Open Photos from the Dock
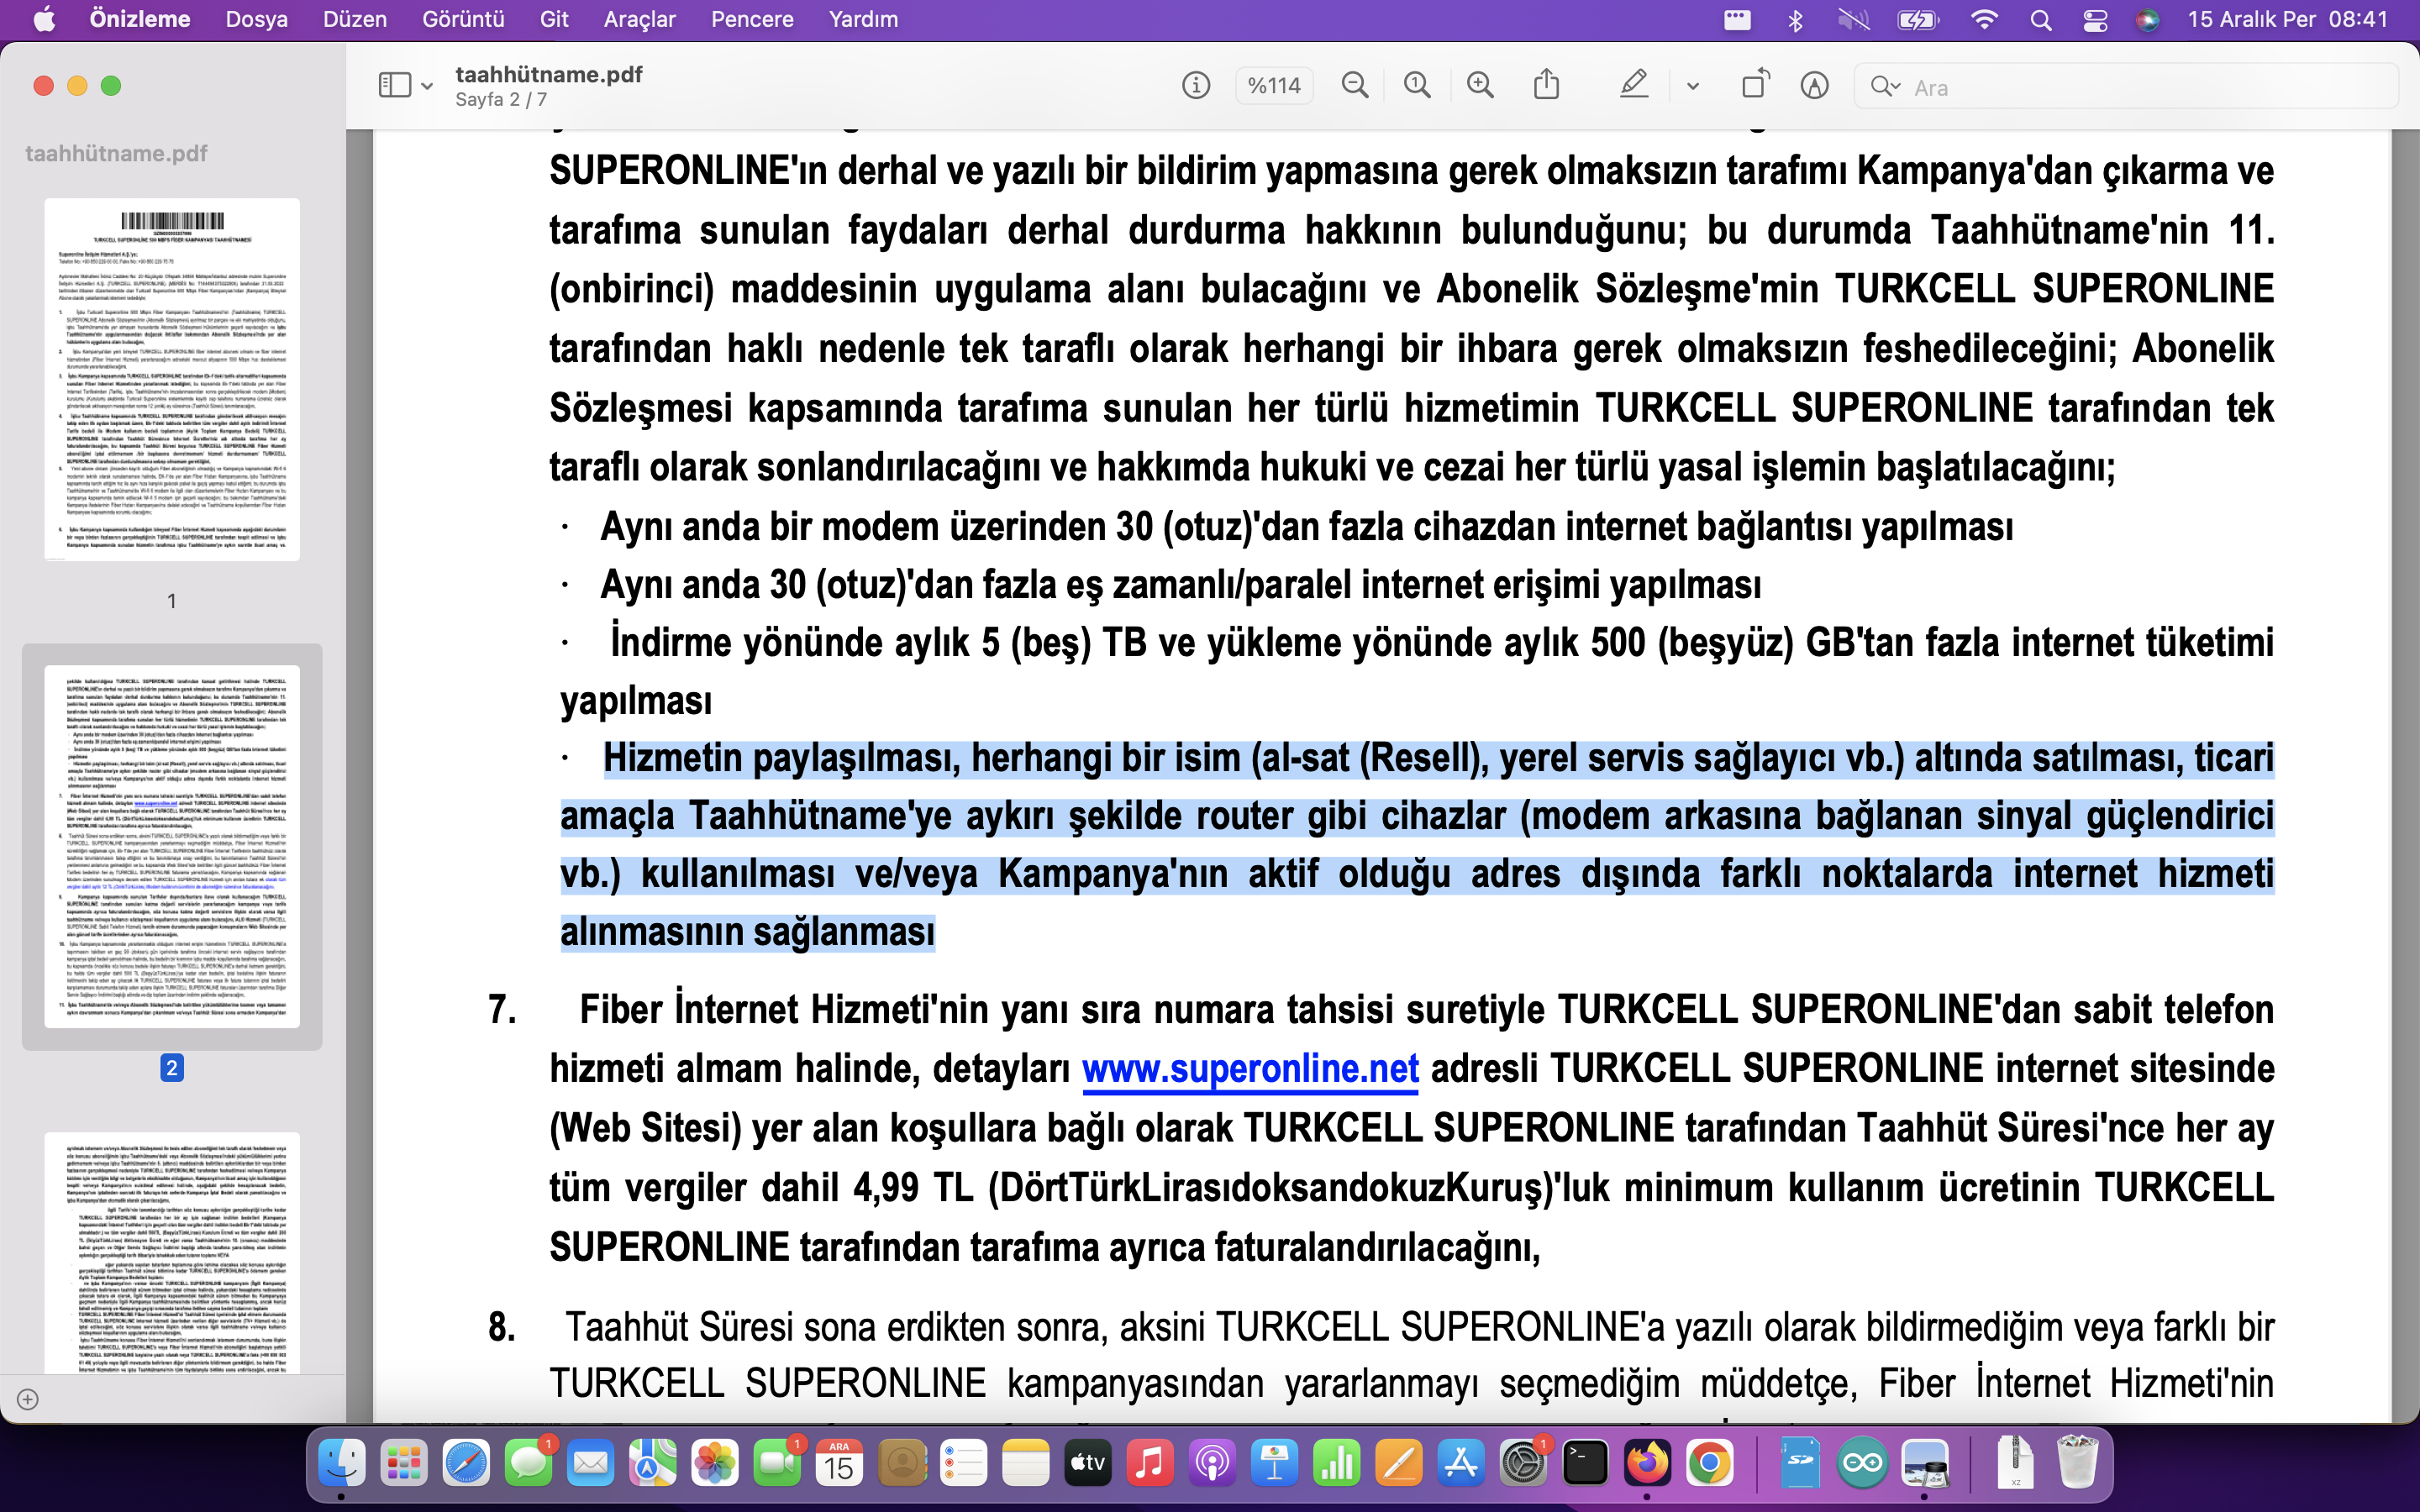2420x1512 pixels. [x=714, y=1463]
